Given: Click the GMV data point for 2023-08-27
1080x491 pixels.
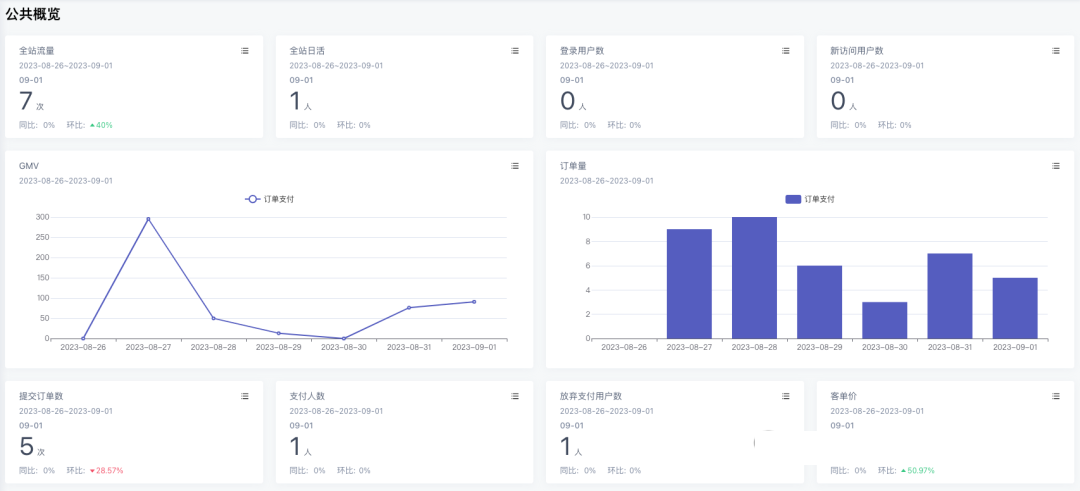Looking at the screenshot, I should (x=148, y=219).
